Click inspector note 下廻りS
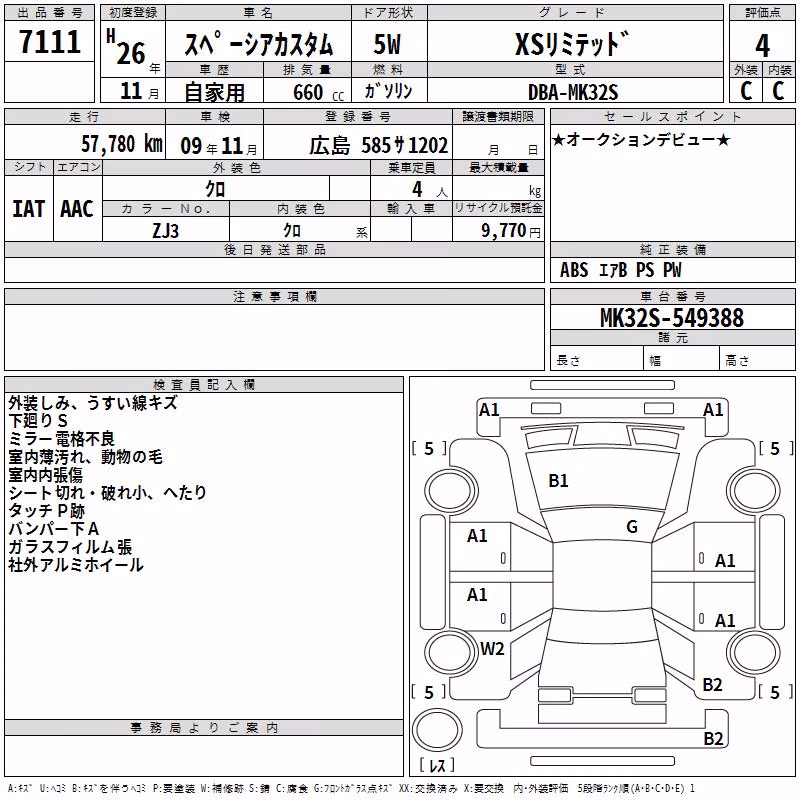This screenshot has width=800, height=800. 38,420
